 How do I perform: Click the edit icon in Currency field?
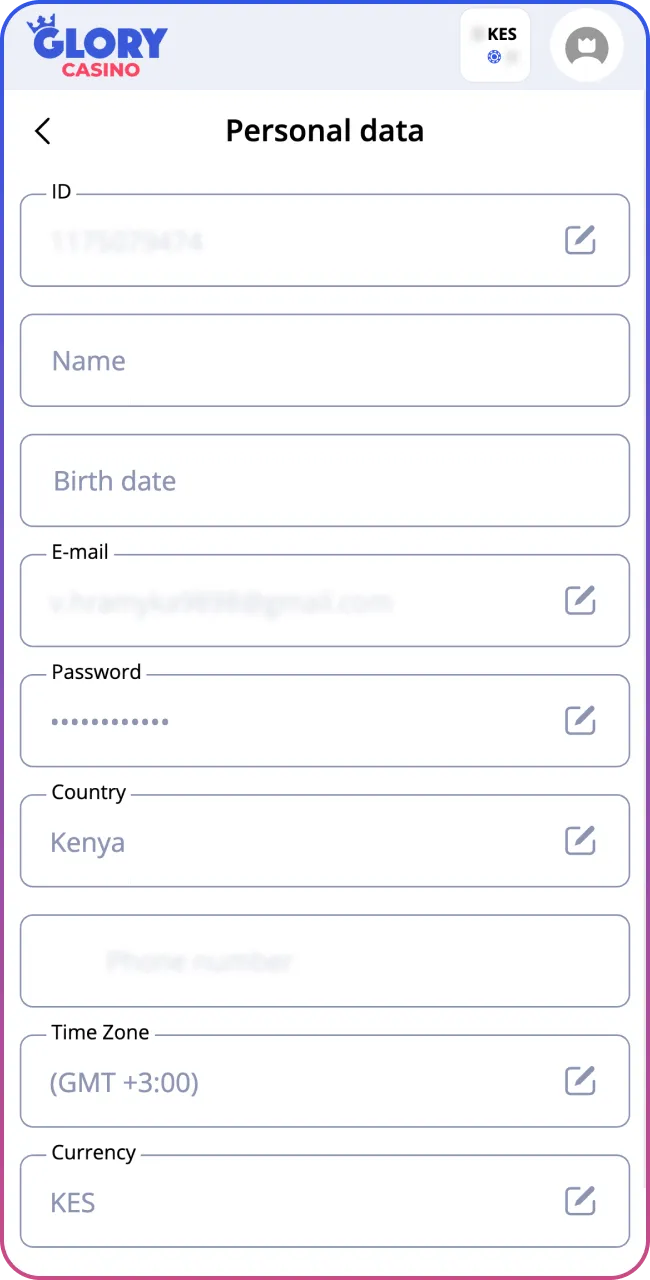coord(580,1200)
